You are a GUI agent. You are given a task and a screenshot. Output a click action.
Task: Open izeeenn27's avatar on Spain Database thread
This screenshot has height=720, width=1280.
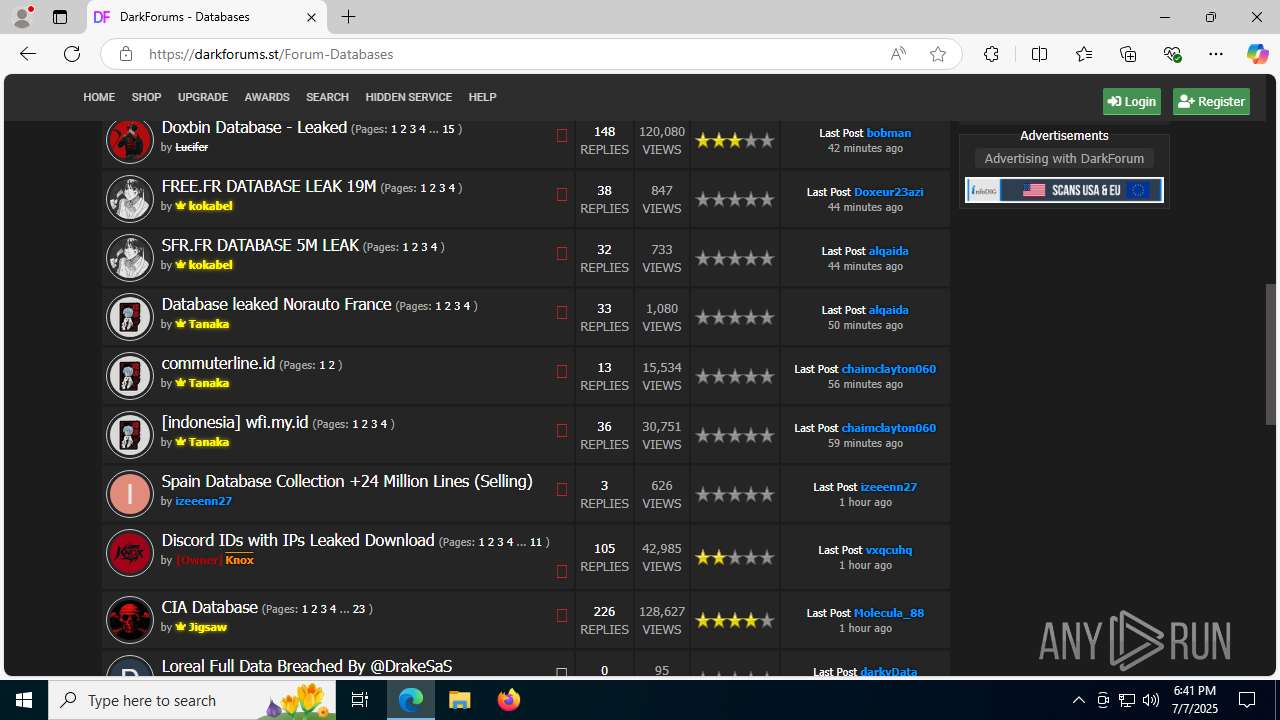click(x=129, y=493)
